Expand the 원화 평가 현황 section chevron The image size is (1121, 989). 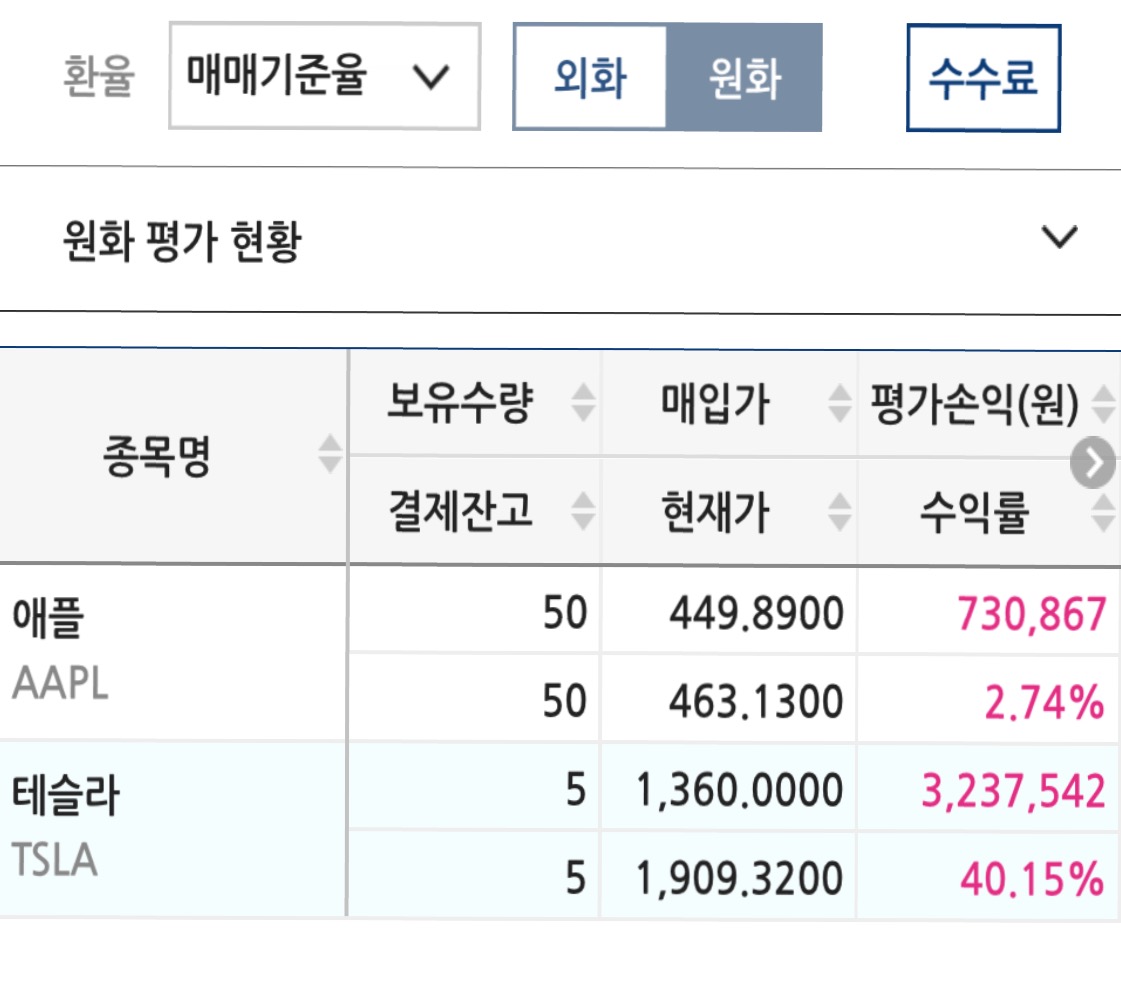click(1060, 237)
